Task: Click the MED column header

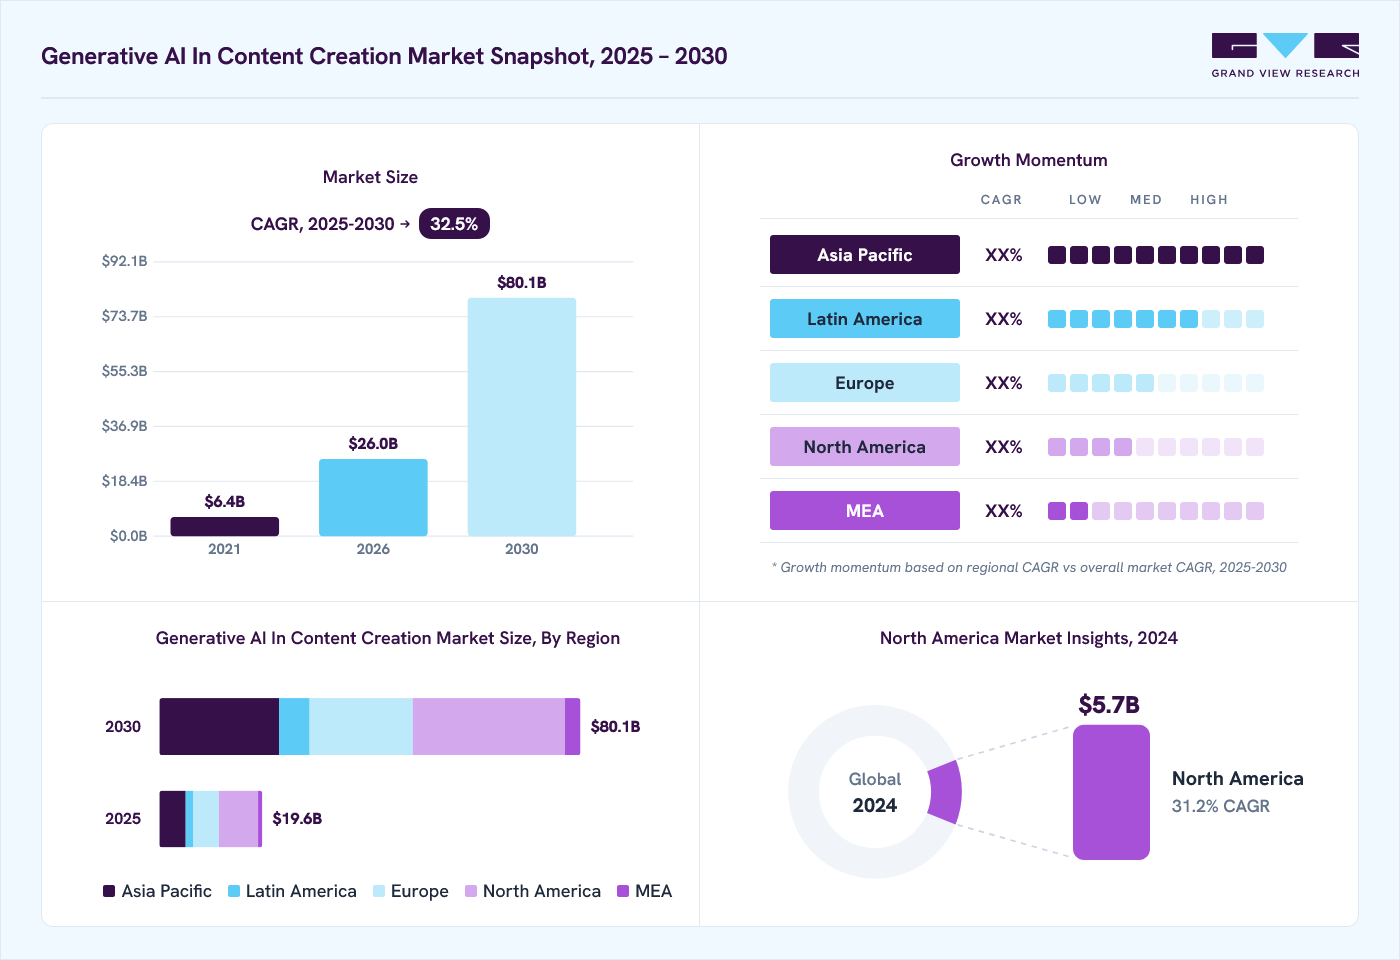Action: (1146, 200)
